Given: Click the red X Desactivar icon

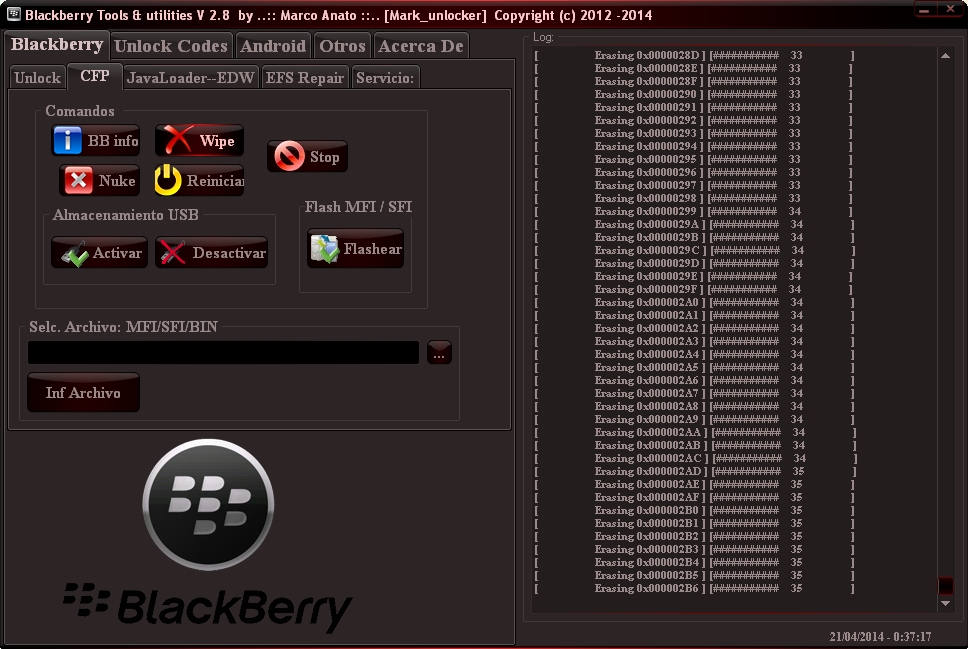Looking at the screenshot, I should click(x=172, y=253).
